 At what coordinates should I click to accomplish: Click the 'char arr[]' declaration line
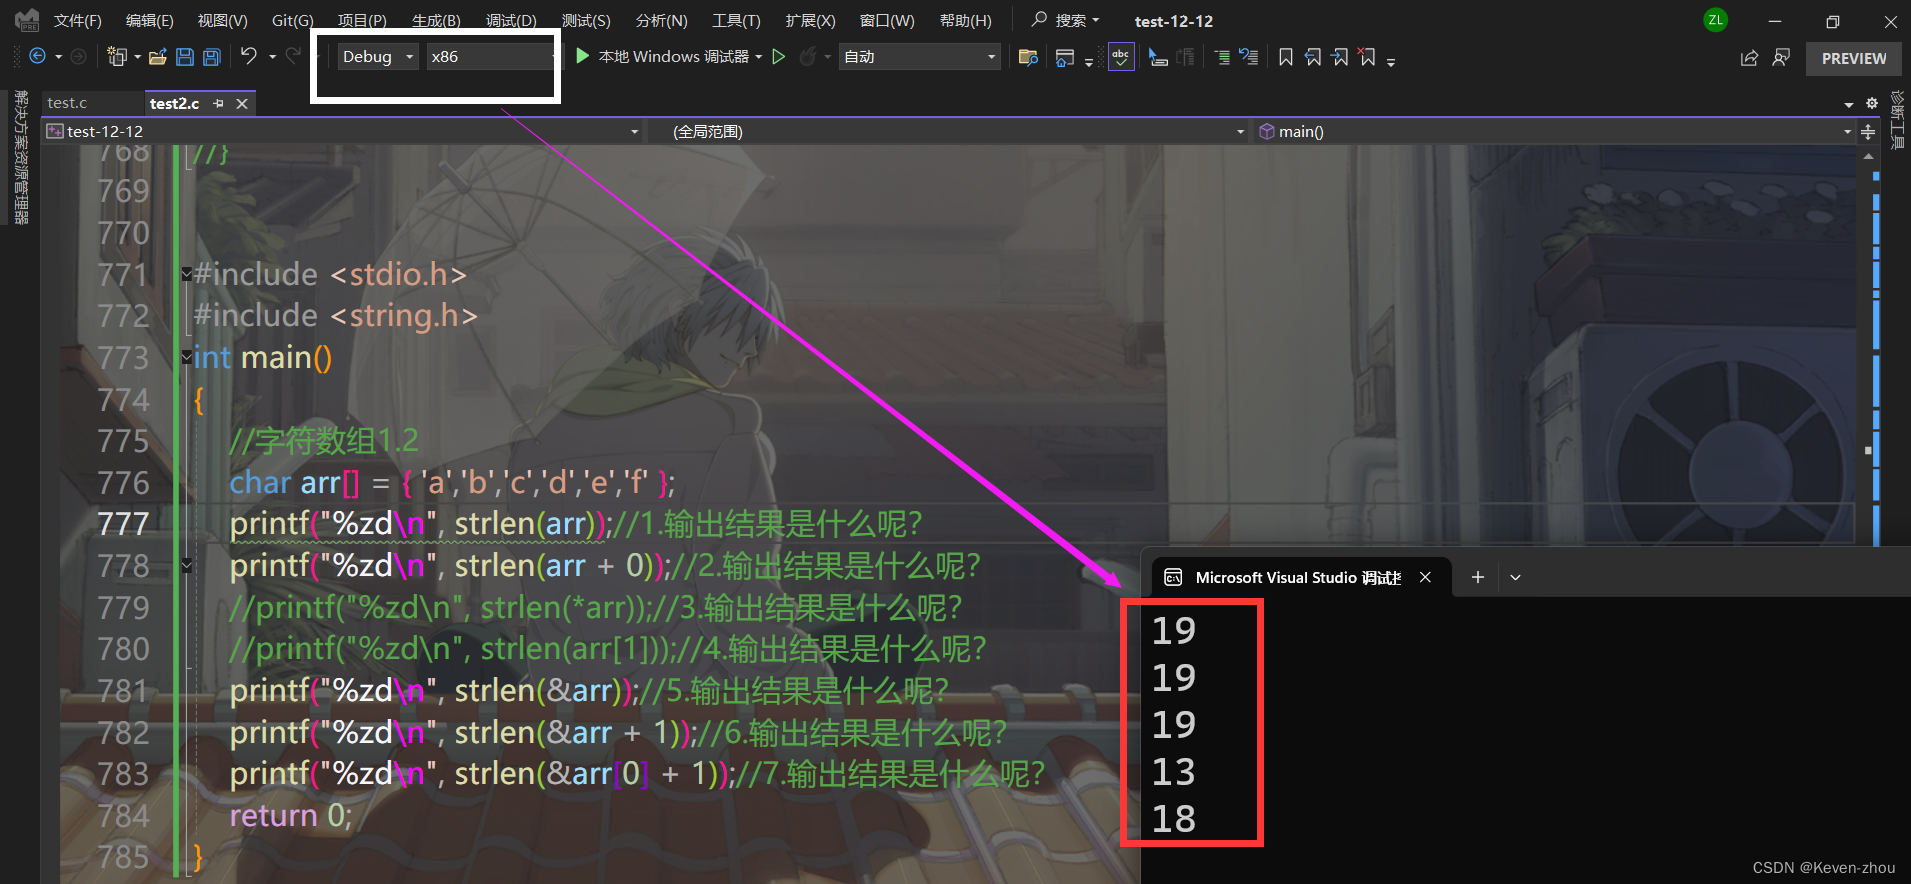tap(452, 483)
